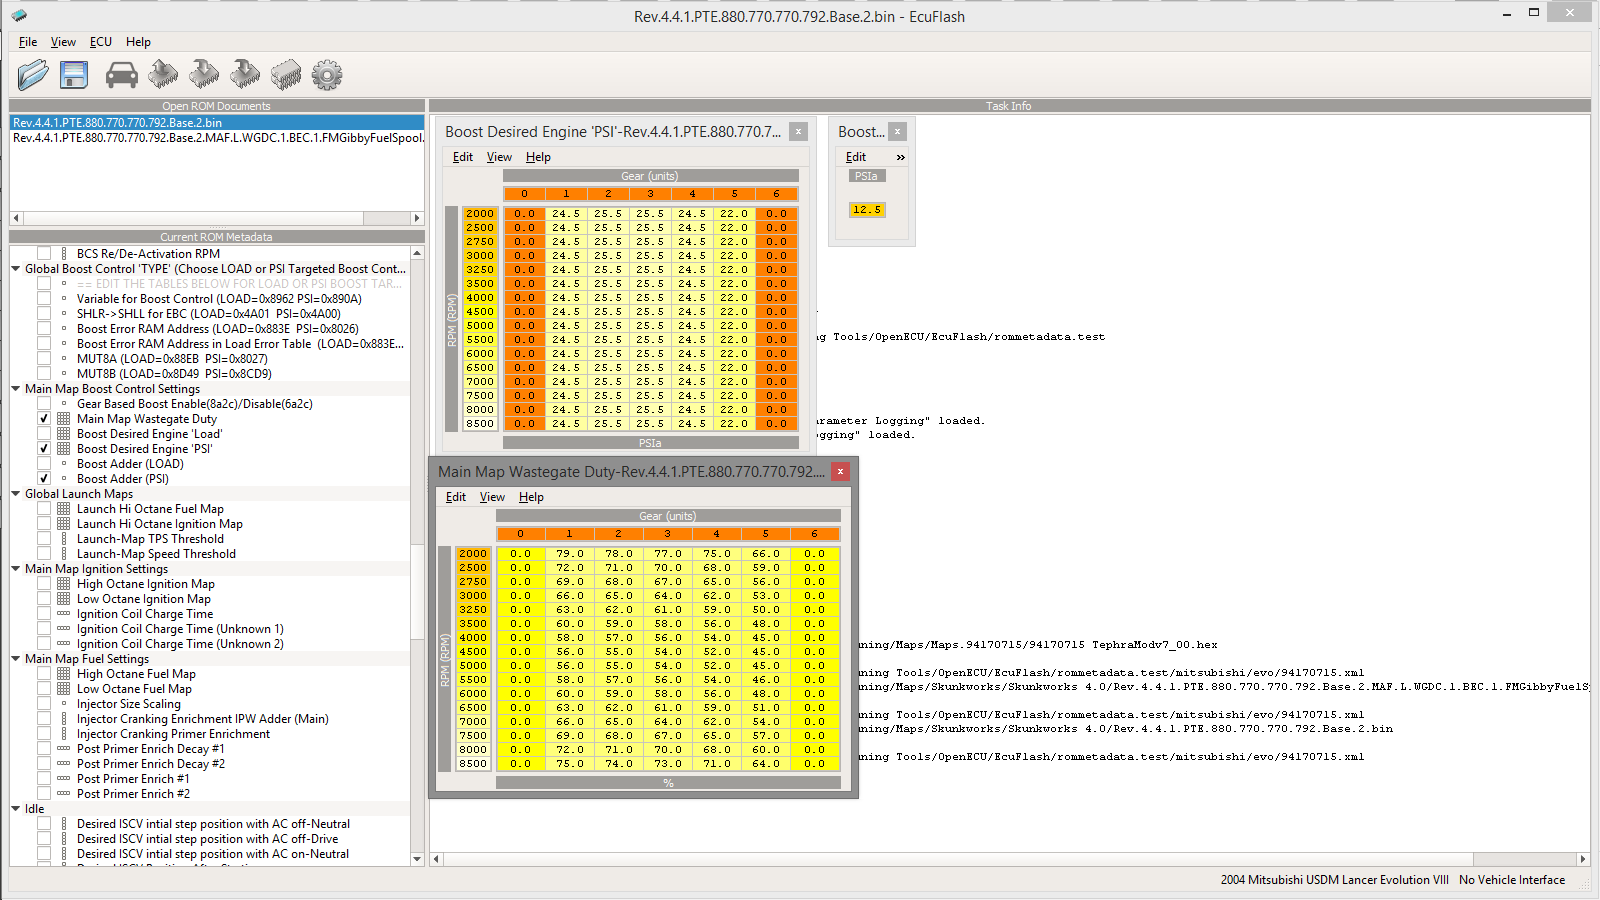Select the Low Octane Ignition Map item
The image size is (1600, 900).
[143, 599]
